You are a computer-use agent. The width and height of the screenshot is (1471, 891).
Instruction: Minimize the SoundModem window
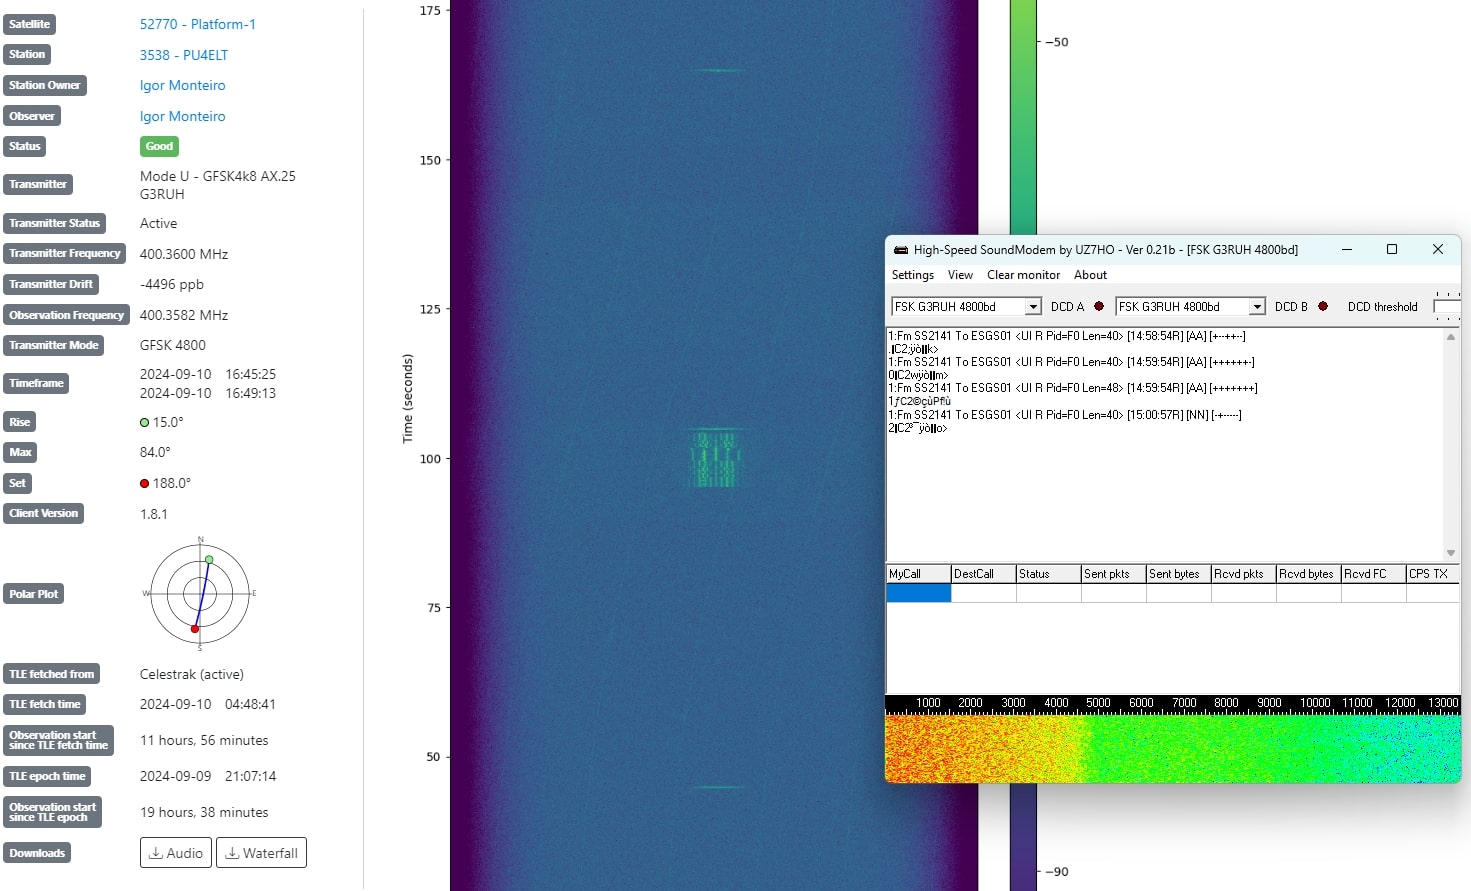pyautogui.click(x=1347, y=250)
